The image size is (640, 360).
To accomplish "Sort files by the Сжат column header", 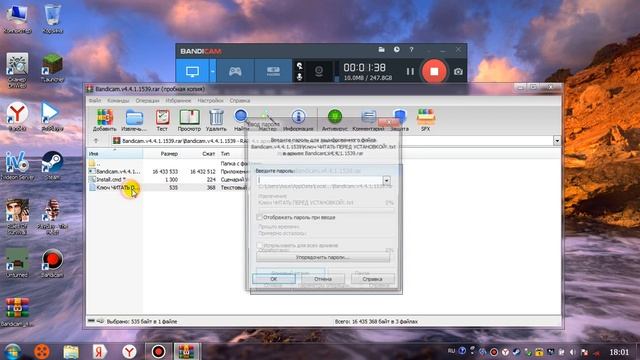I will coord(199,154).
